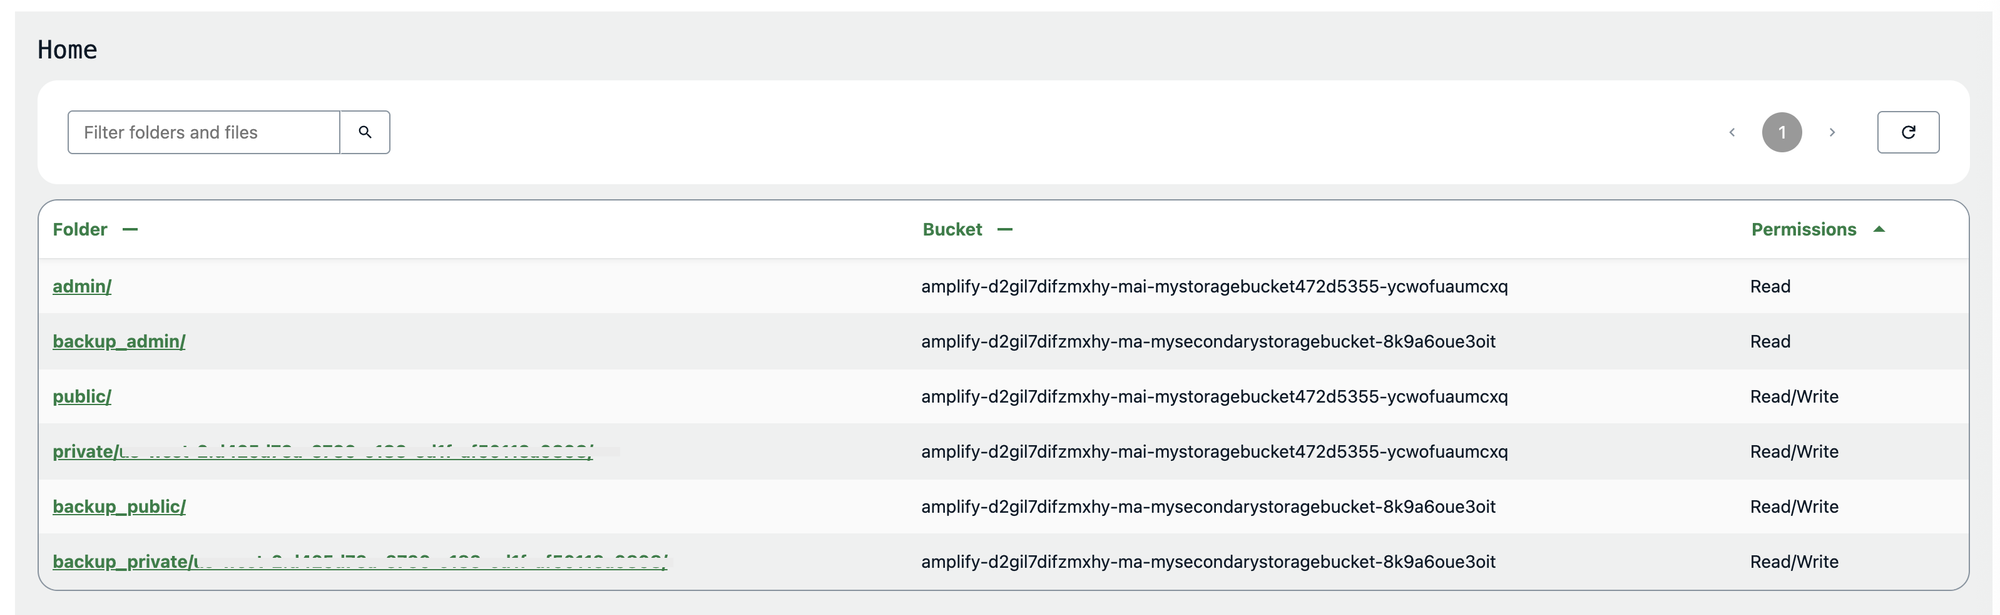Click Read/Write permission in backup_public/ row

point(1794,506)
